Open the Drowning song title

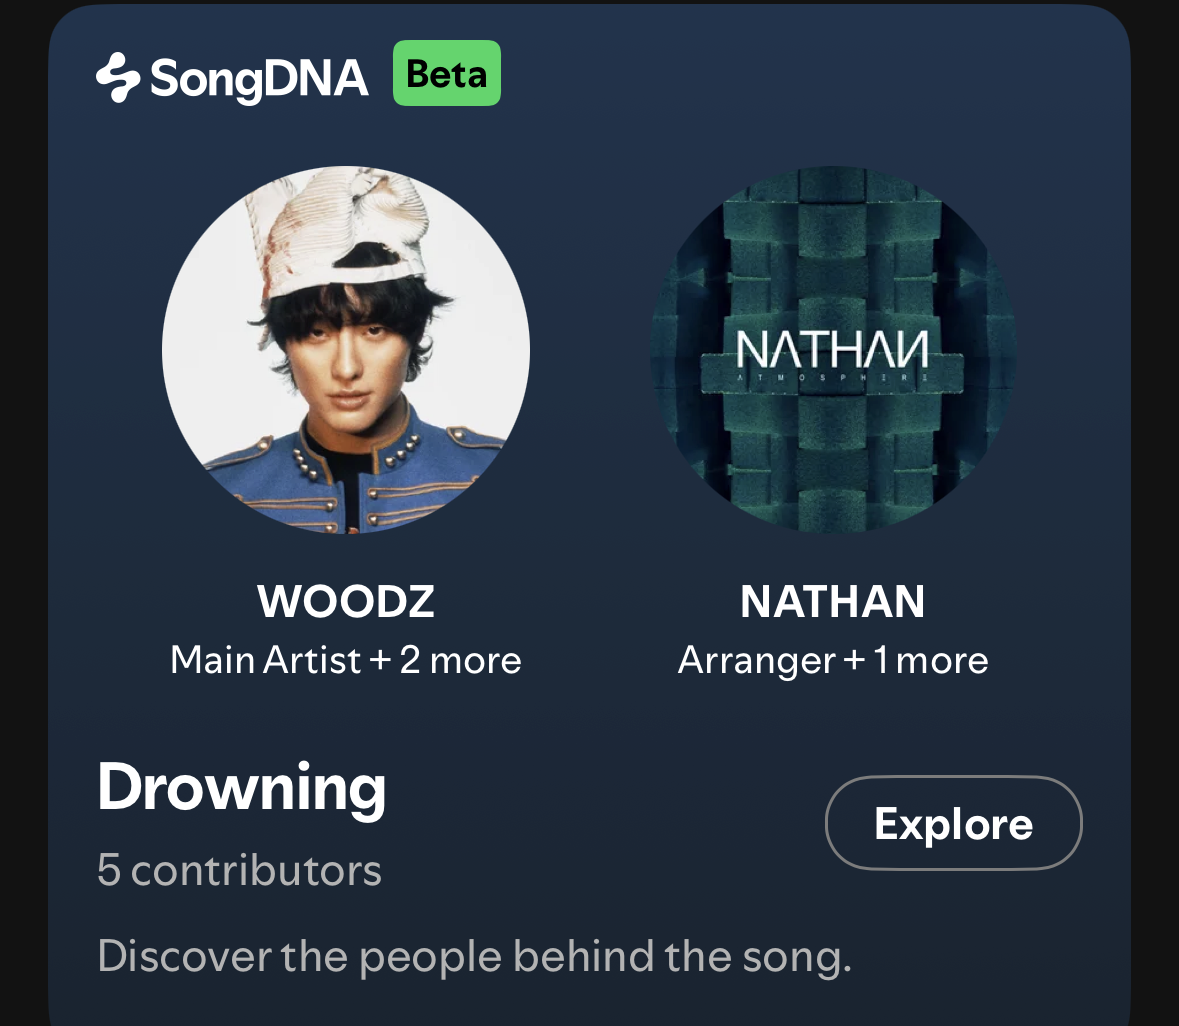pos(241,788)
